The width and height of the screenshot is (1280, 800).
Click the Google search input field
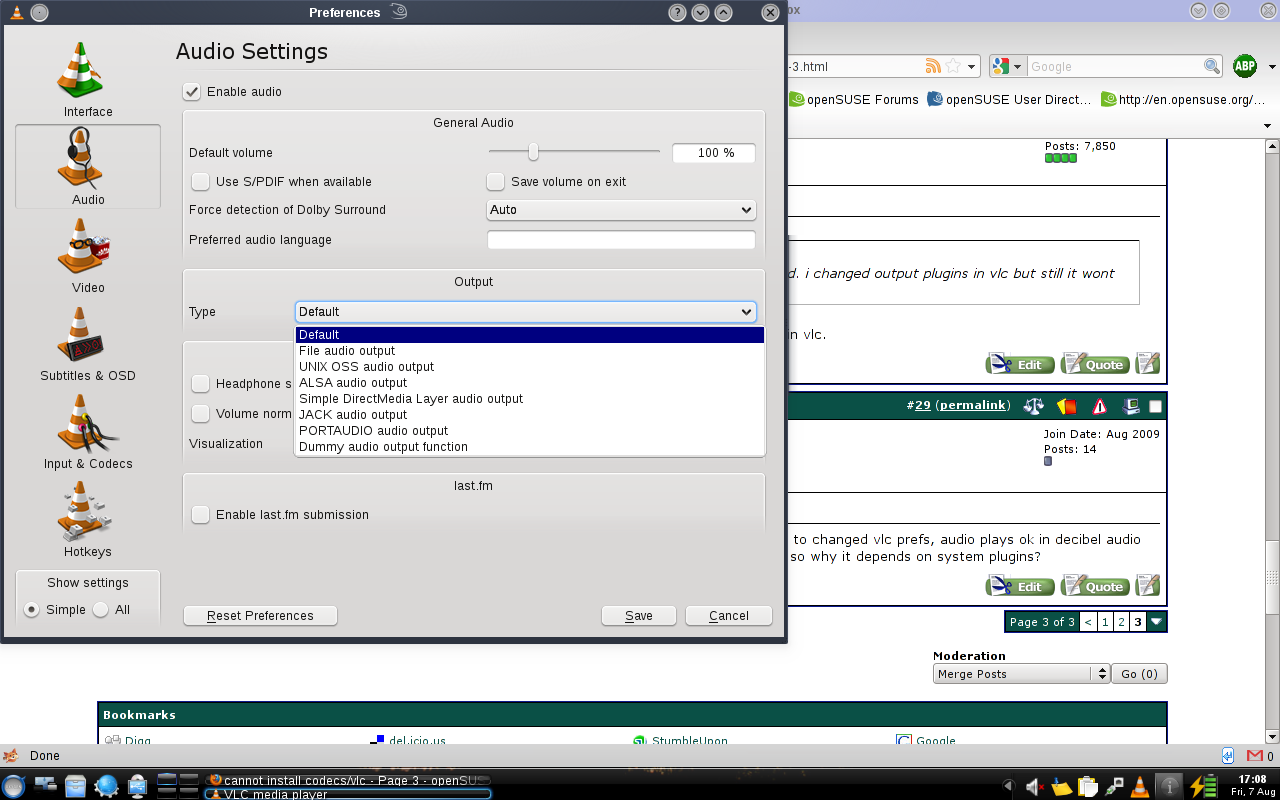[x=1115, y=67]
